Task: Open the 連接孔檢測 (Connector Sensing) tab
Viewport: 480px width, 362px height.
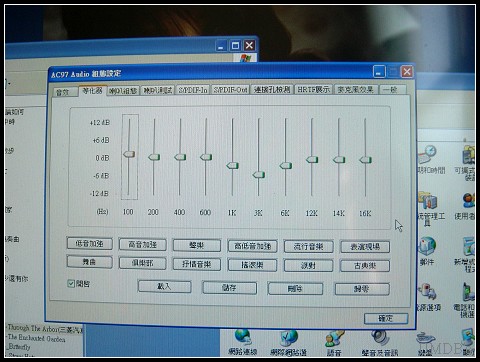Action: click(272, 89)
